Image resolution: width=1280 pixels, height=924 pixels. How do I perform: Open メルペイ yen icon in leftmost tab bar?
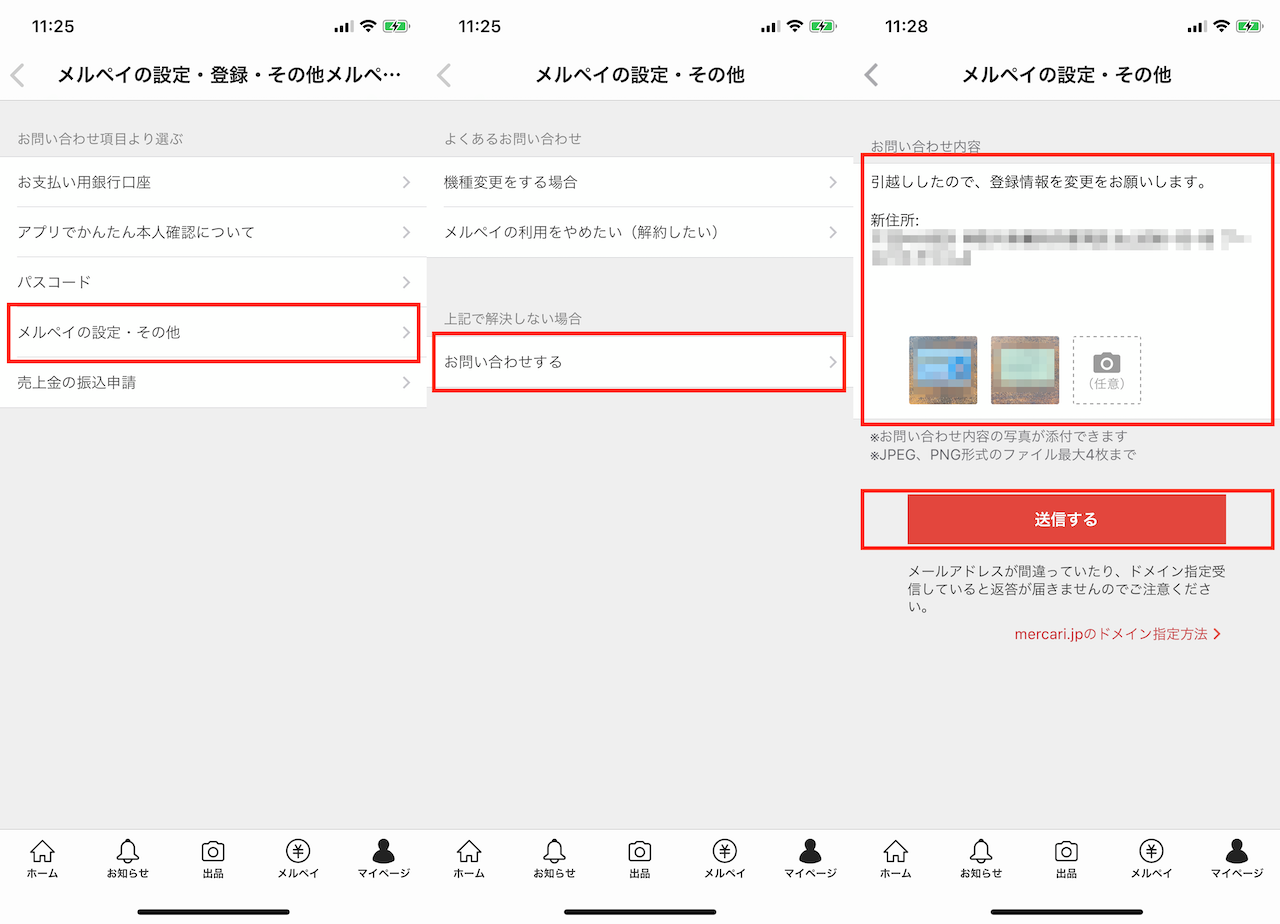coord(298,859)
